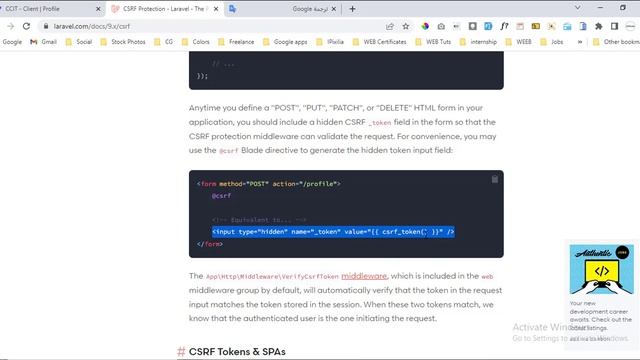640x360 pixels.
Task: Open the blue window extension icon
Action: (x=567, y=26)
